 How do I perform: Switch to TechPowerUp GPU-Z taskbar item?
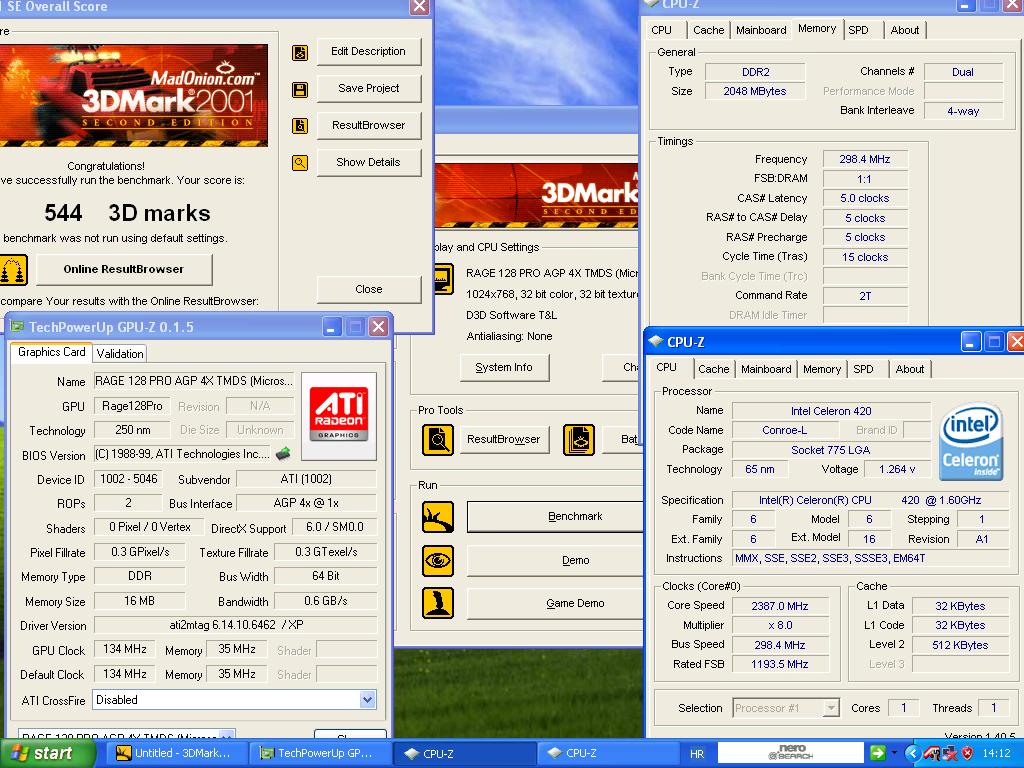point(320,753)
